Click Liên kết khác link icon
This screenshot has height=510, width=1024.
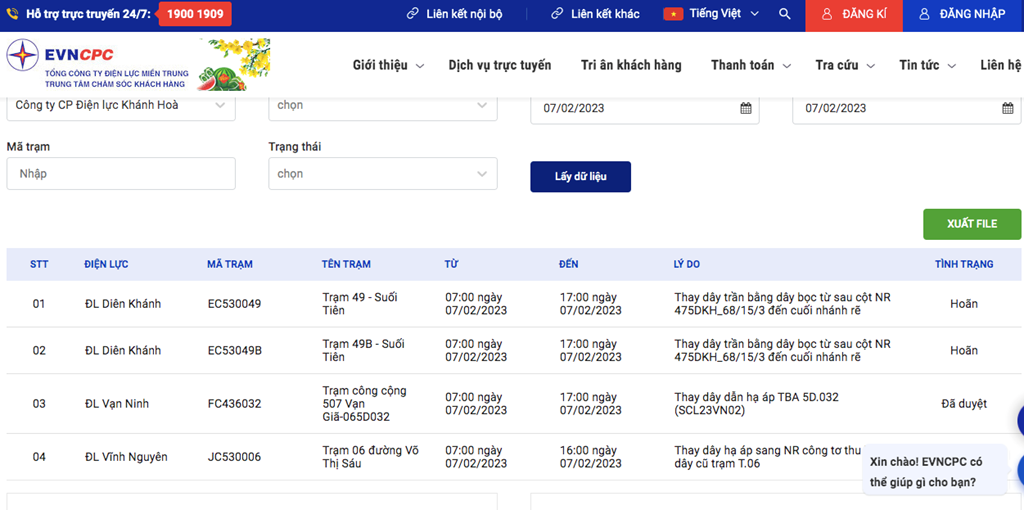click(x=557, y=15)
